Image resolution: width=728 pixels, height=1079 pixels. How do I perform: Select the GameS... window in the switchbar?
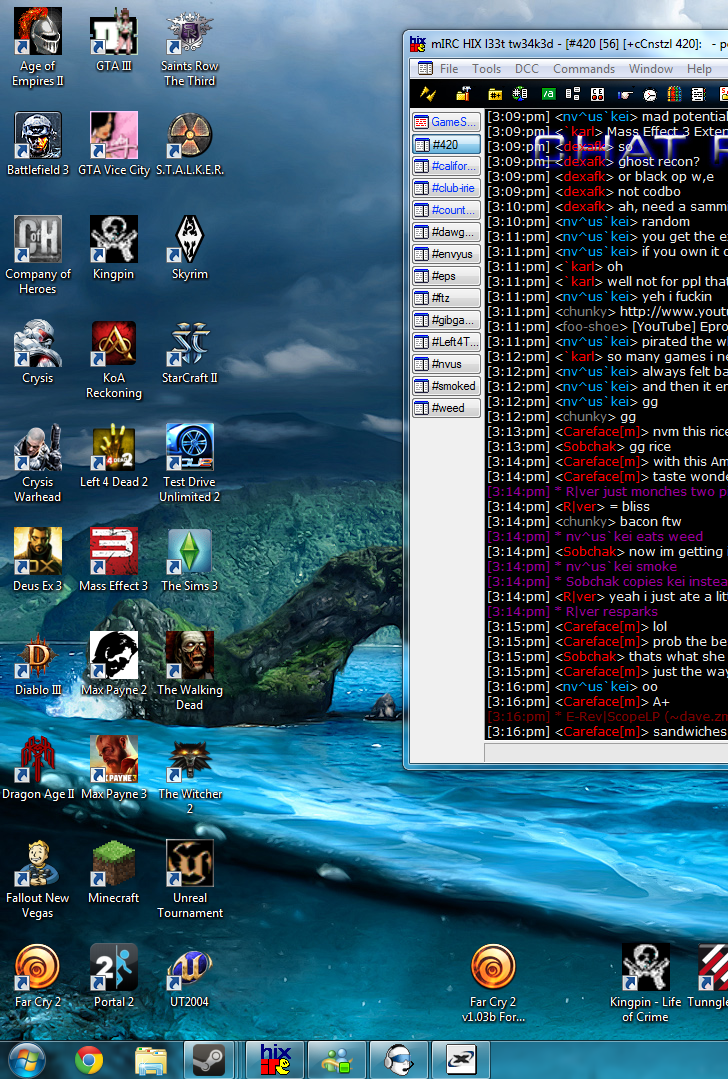click(x=446, y=122)
